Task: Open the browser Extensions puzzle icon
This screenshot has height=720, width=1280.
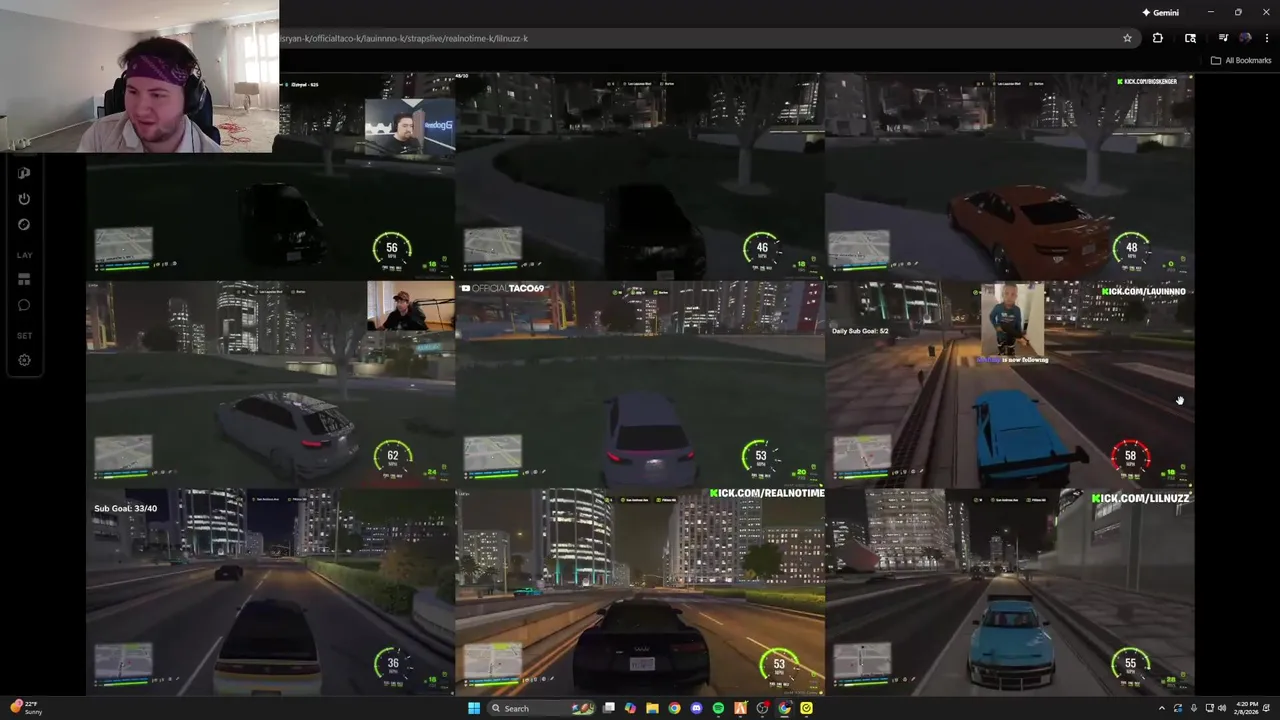Action: click(x=1158, y=38)
